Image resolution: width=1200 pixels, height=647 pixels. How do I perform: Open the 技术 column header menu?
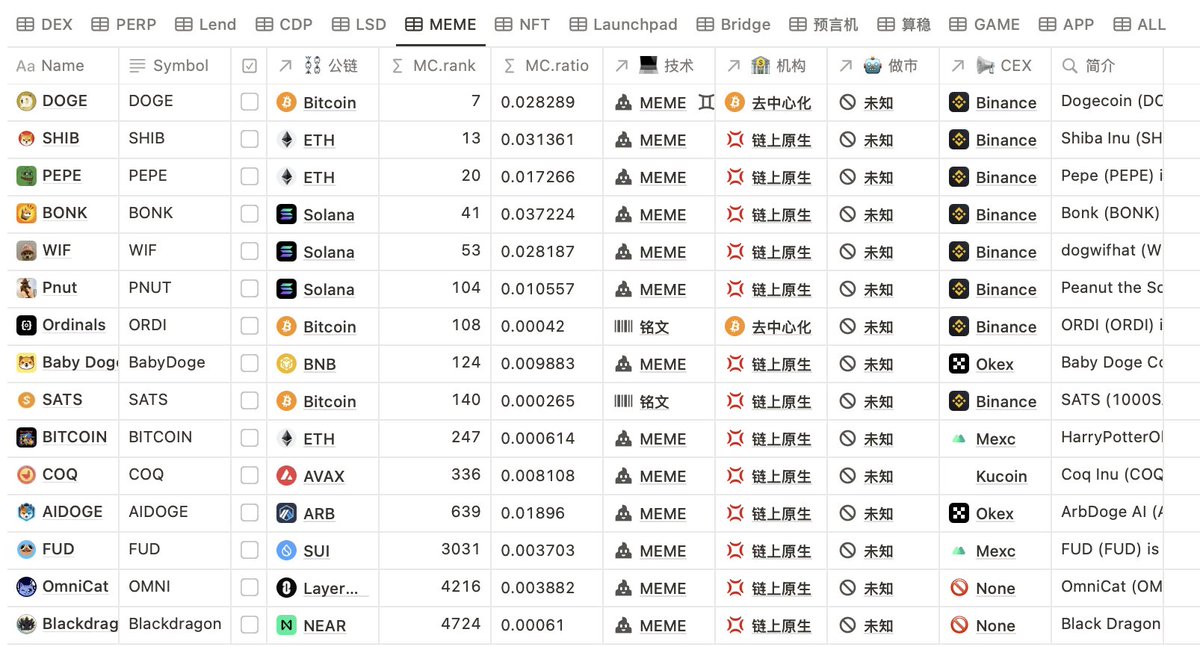[659, 66]
